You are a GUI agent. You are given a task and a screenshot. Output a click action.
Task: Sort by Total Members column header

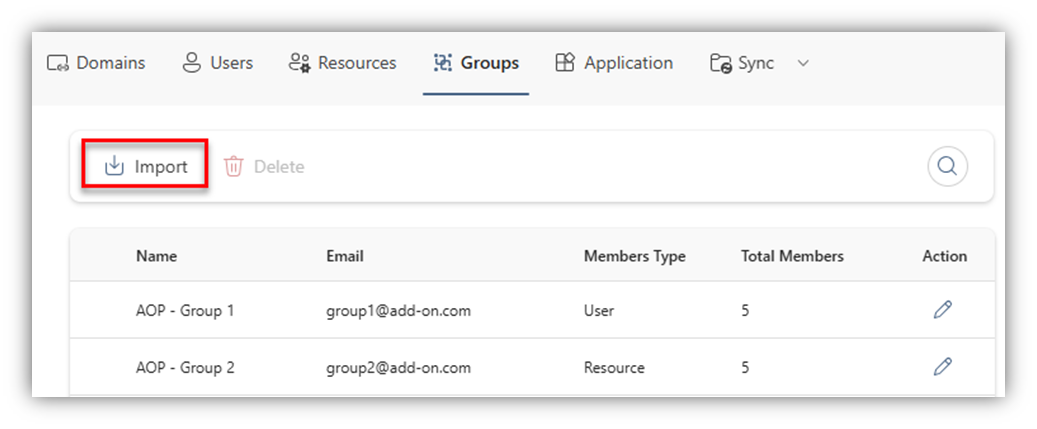point(792,256)
